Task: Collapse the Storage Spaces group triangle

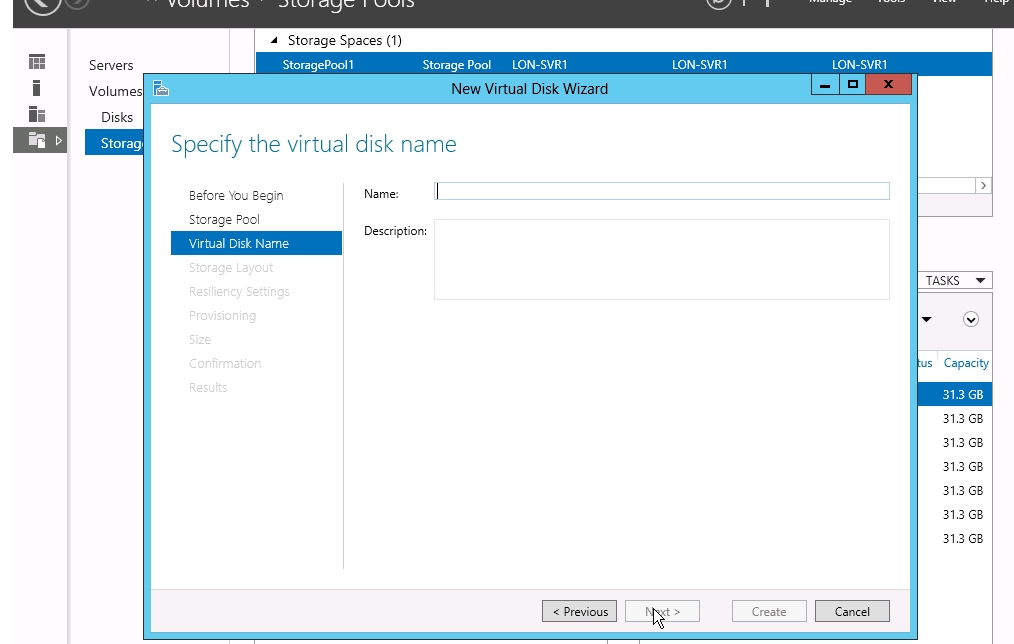Action: click(274, 41)
